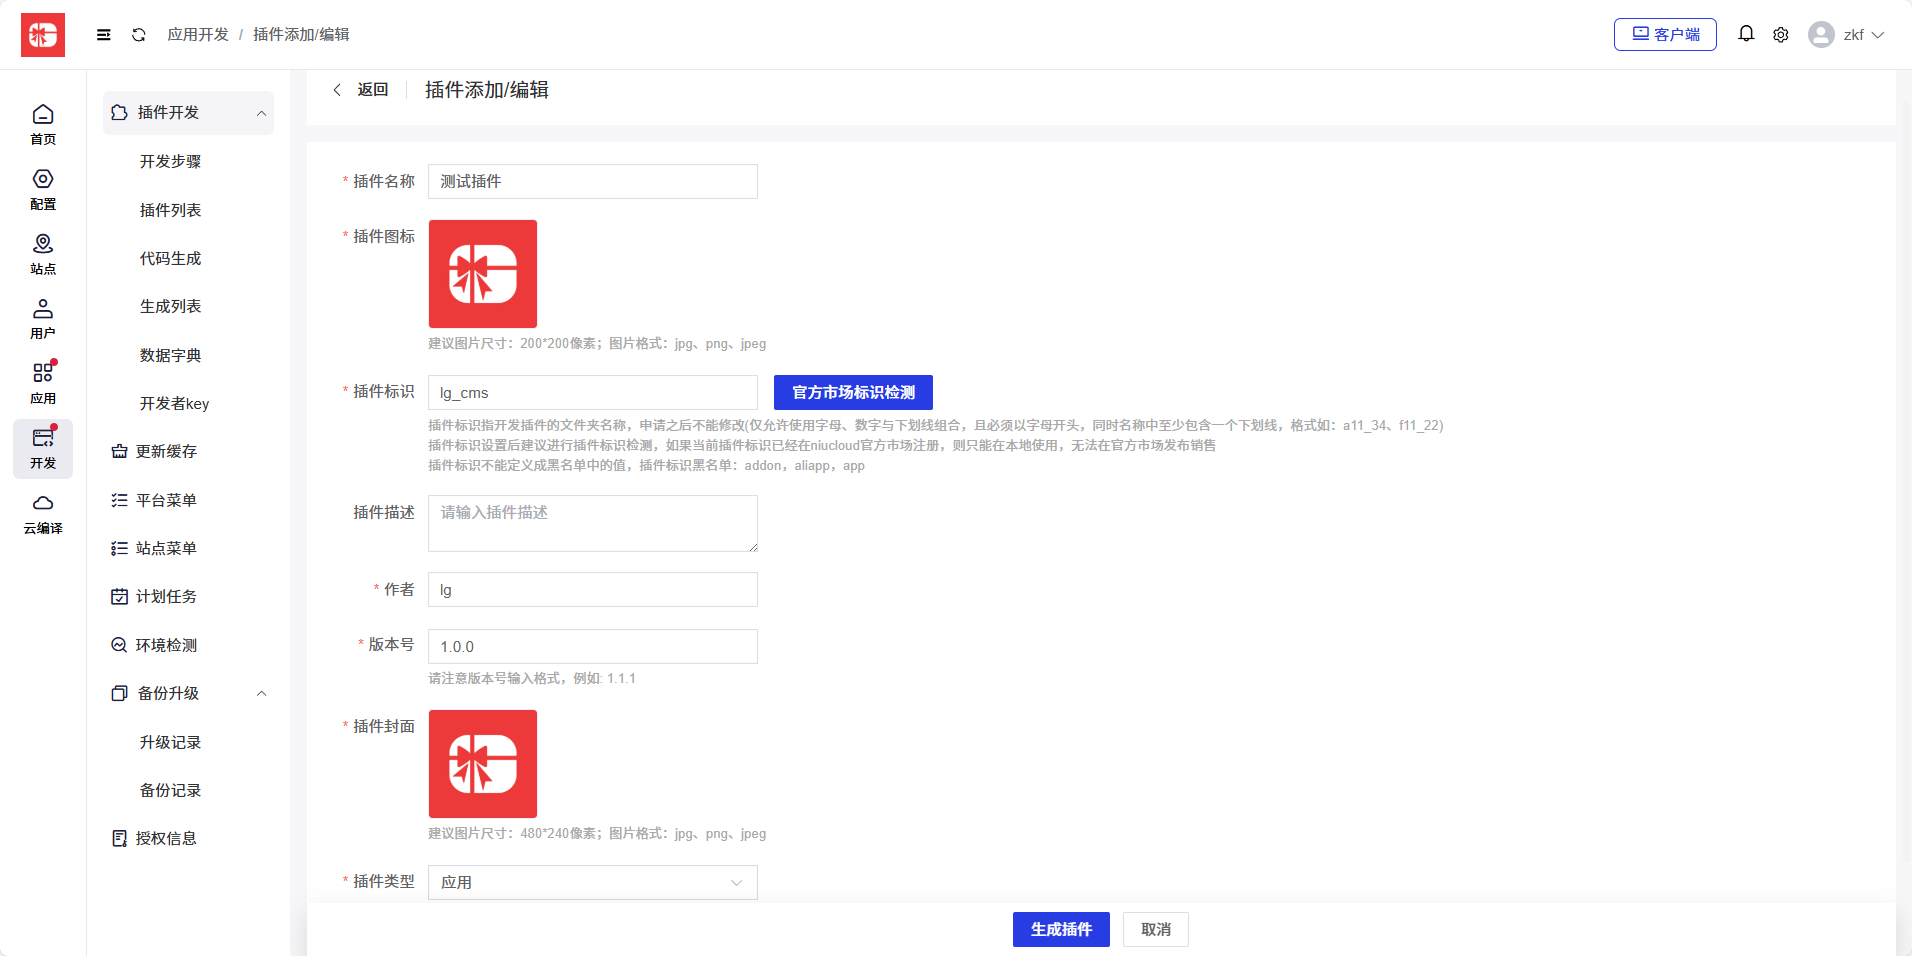Focus the 插件描述 text area
The width and height of the screenshot is (1912, 956).
[592, 523]
